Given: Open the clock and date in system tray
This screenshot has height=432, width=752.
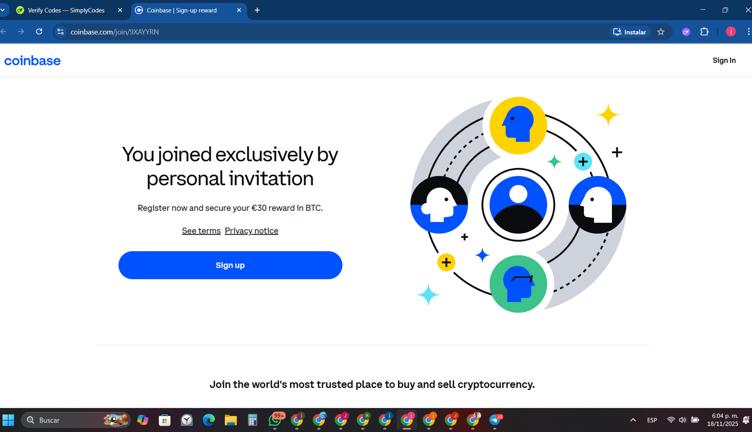Looking at the screenshot, I should (723, 420).
